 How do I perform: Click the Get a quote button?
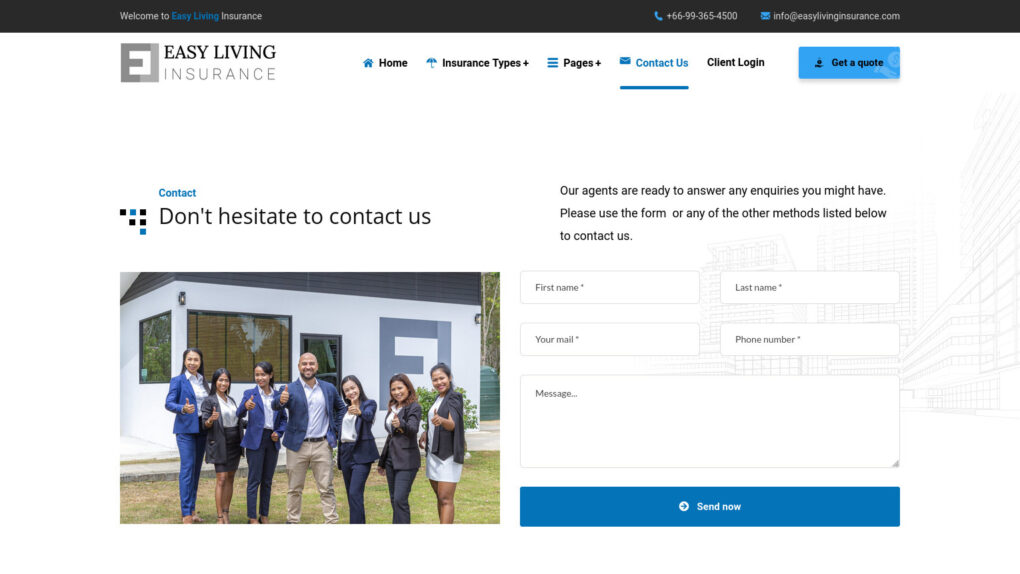(x=849, y=62)
